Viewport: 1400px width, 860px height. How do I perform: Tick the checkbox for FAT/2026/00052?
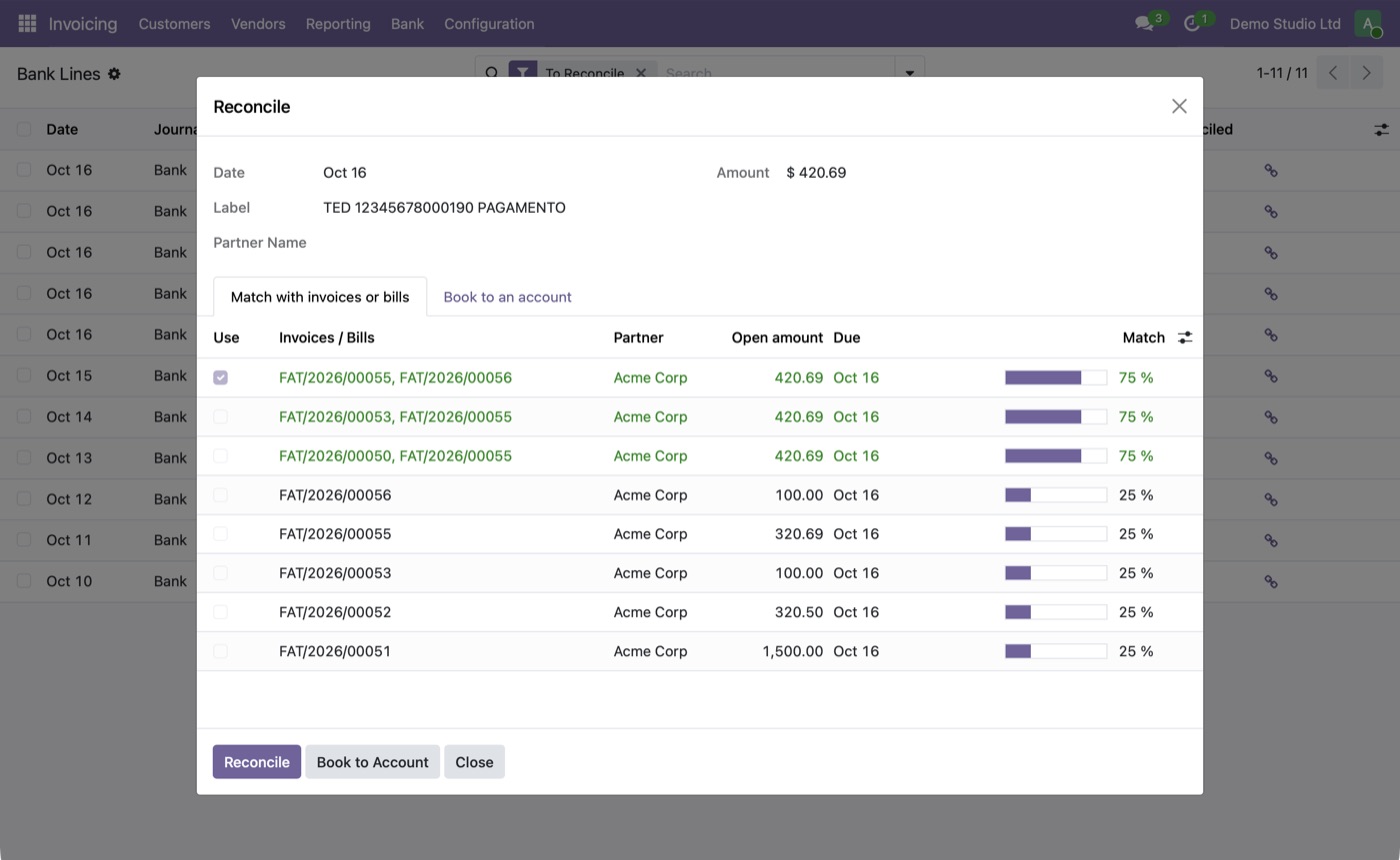220,611
